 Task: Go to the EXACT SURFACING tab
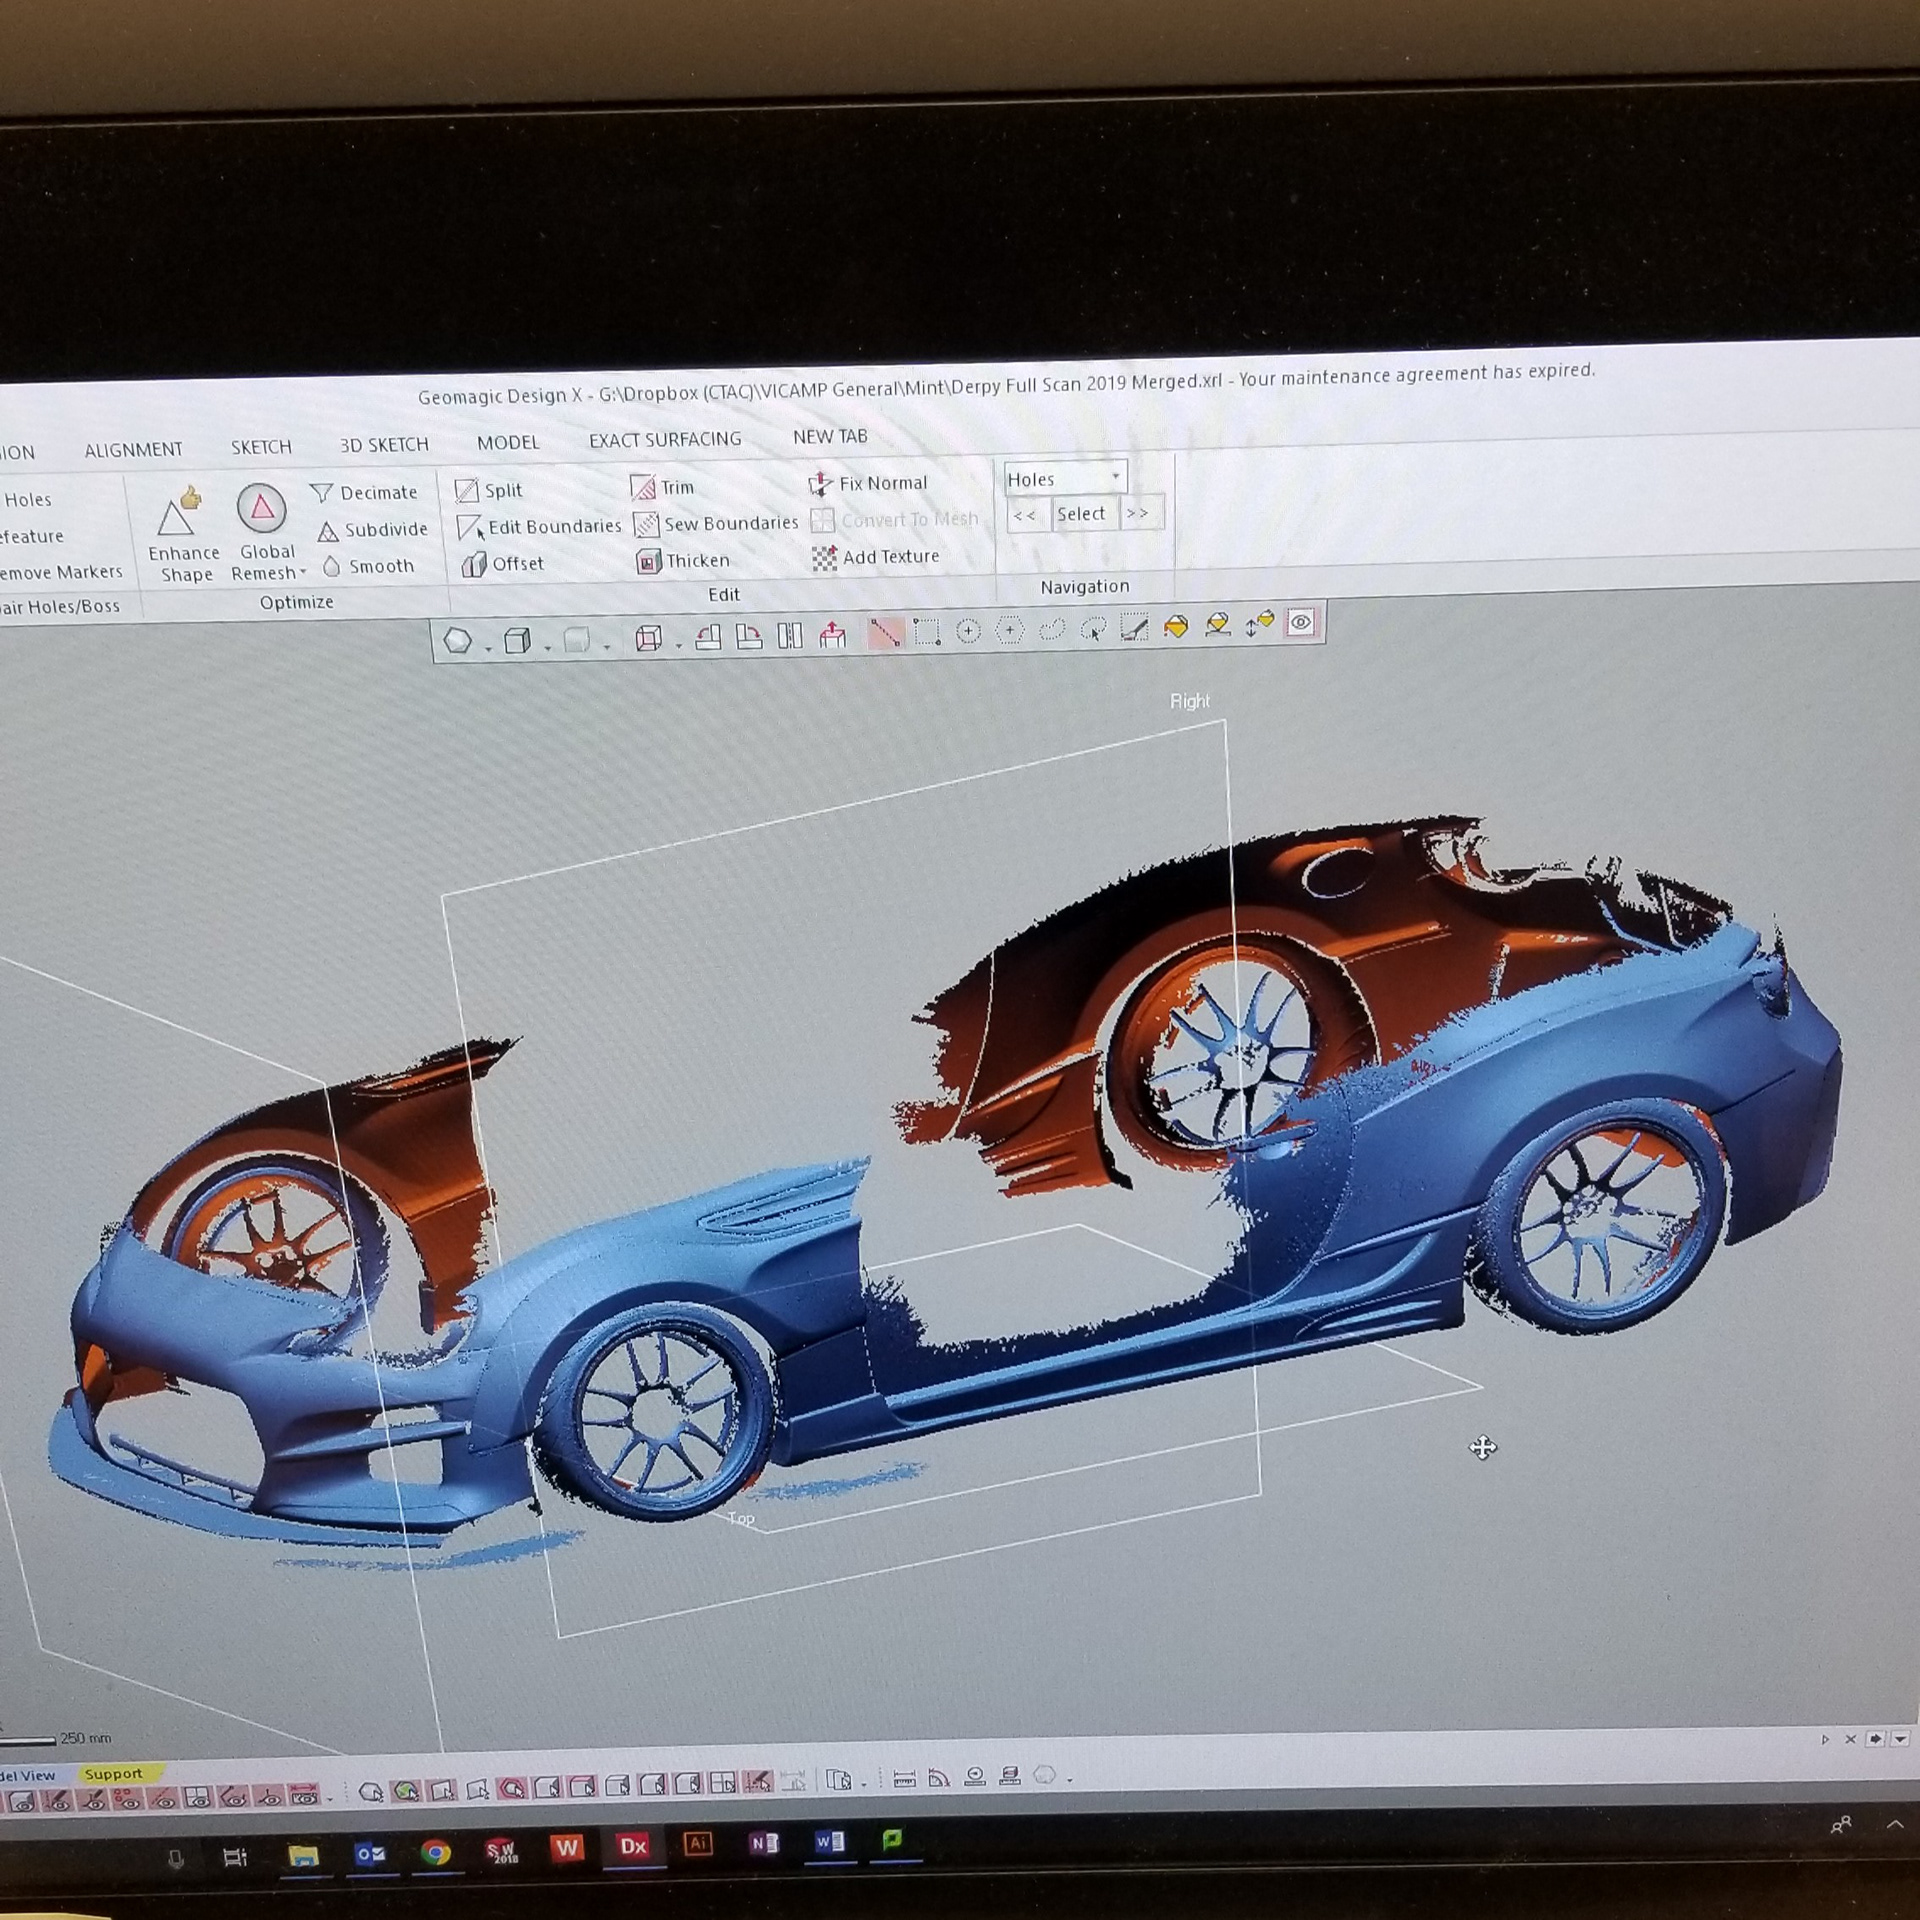click(665, 439)
